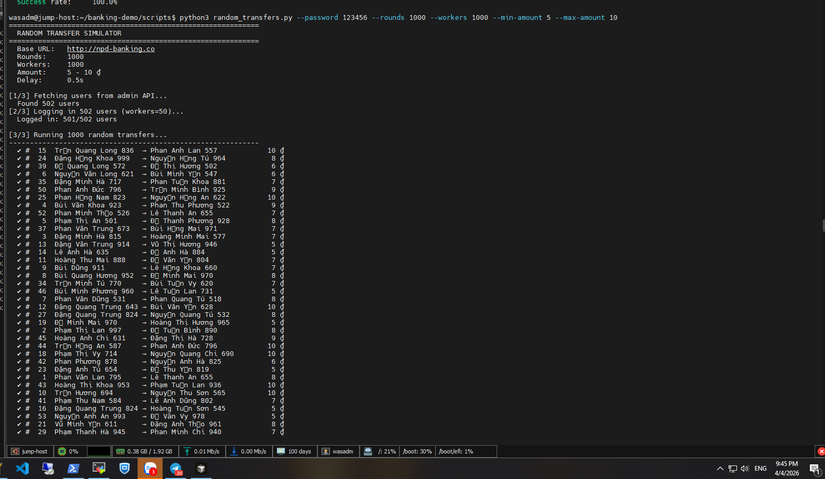Screen dimensions: 825x479
Task: Click 'Logged in: 501/502 users' line
Action: [x=67, y=119]
